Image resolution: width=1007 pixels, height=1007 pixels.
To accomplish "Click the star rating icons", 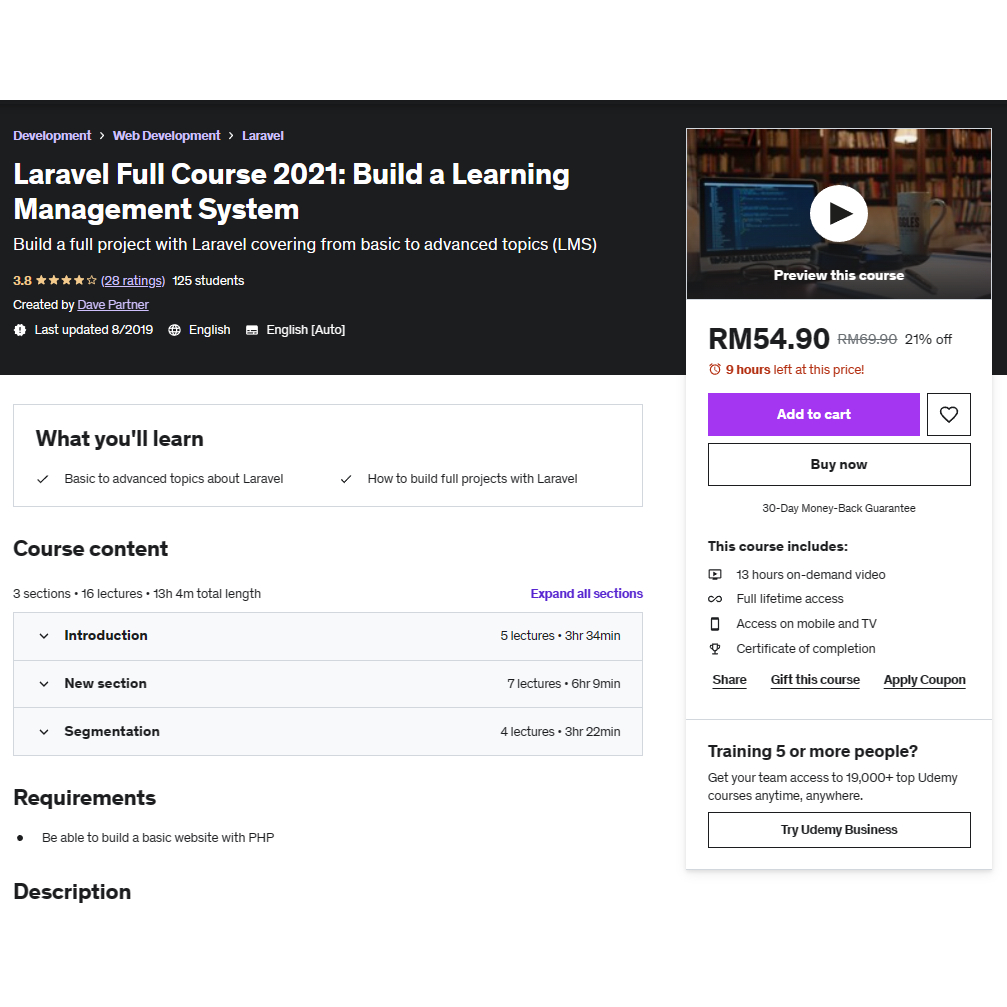I will (x=66, y=281).
